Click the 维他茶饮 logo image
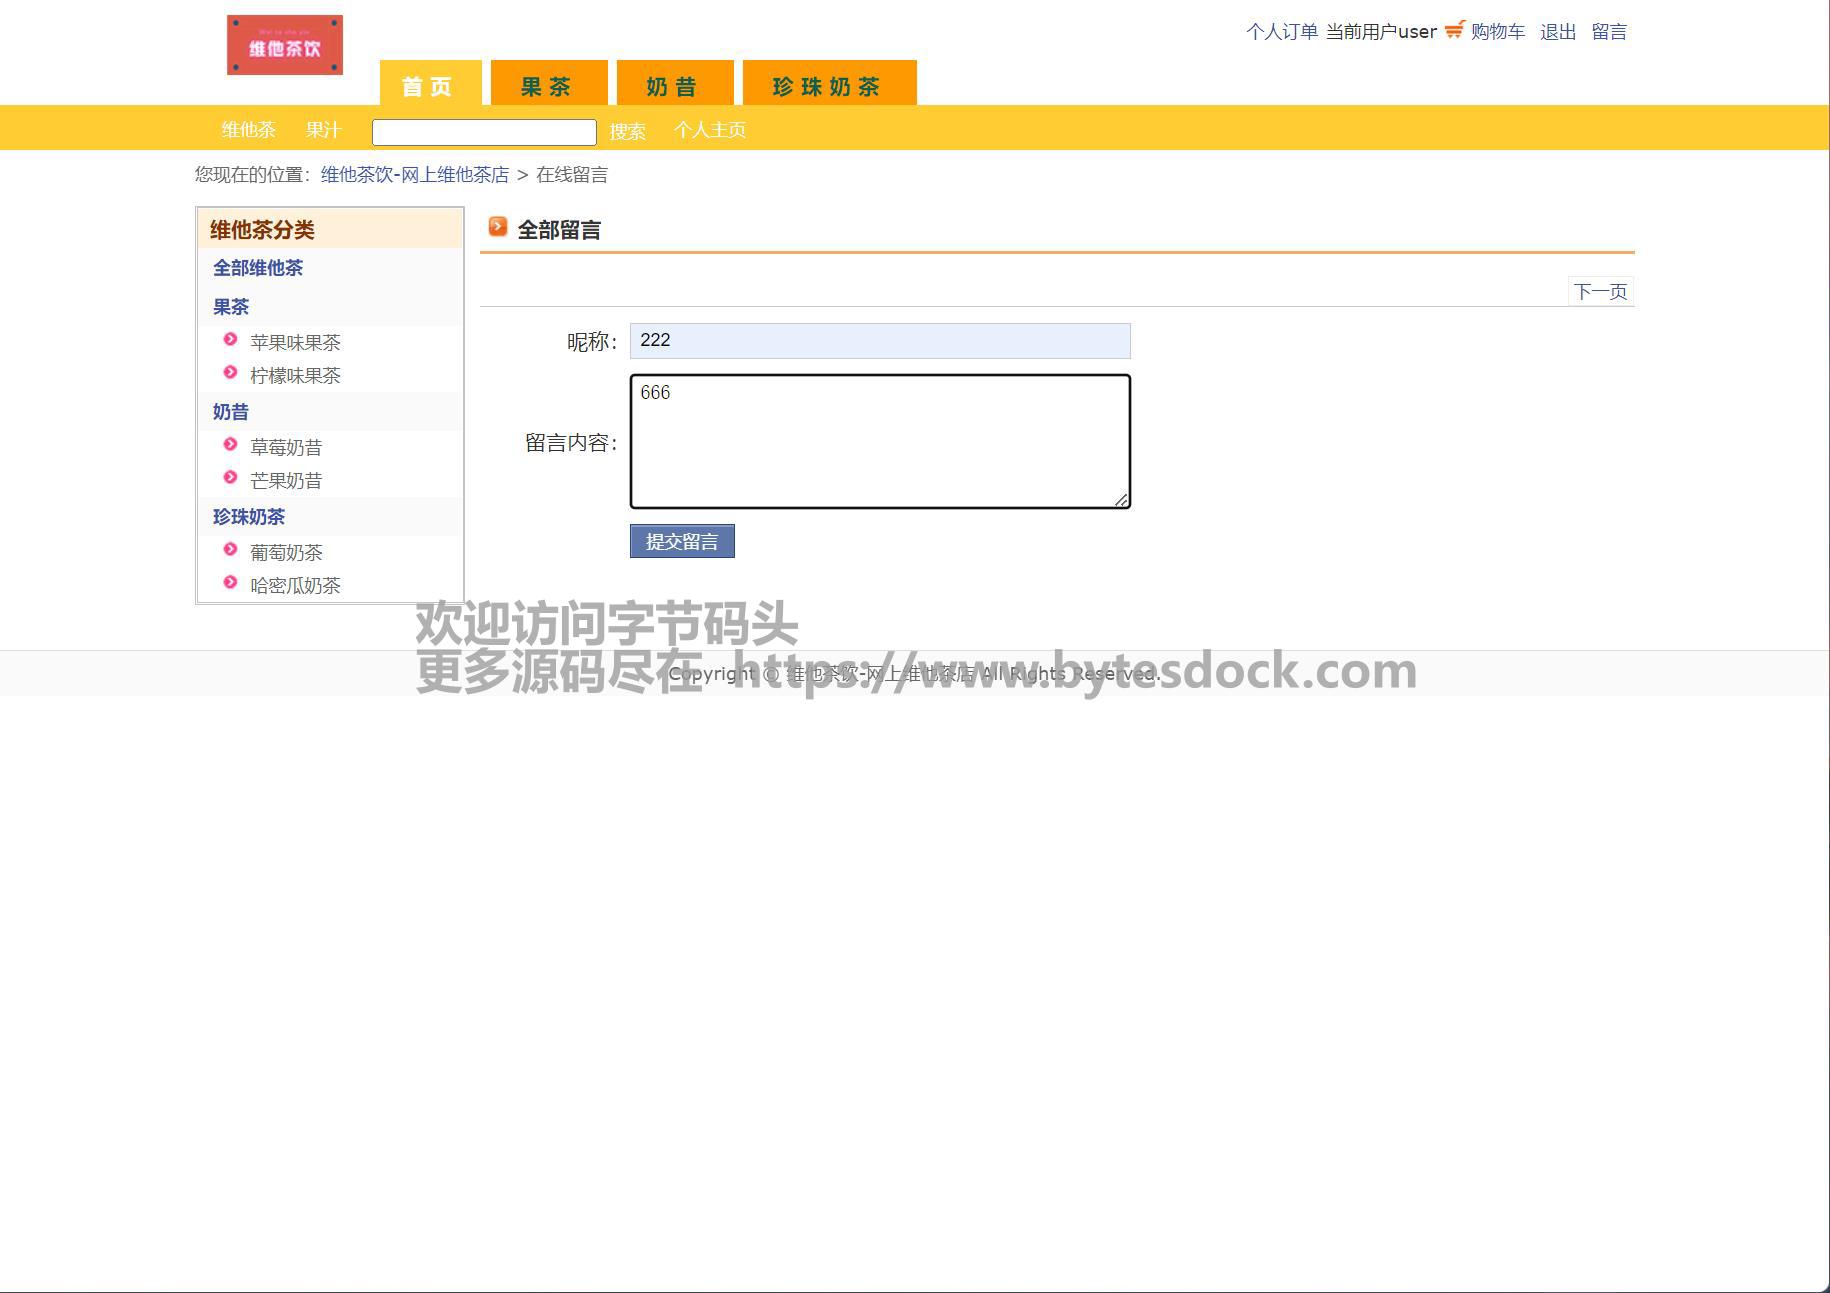1830x1293 pixels. [285, 45]
